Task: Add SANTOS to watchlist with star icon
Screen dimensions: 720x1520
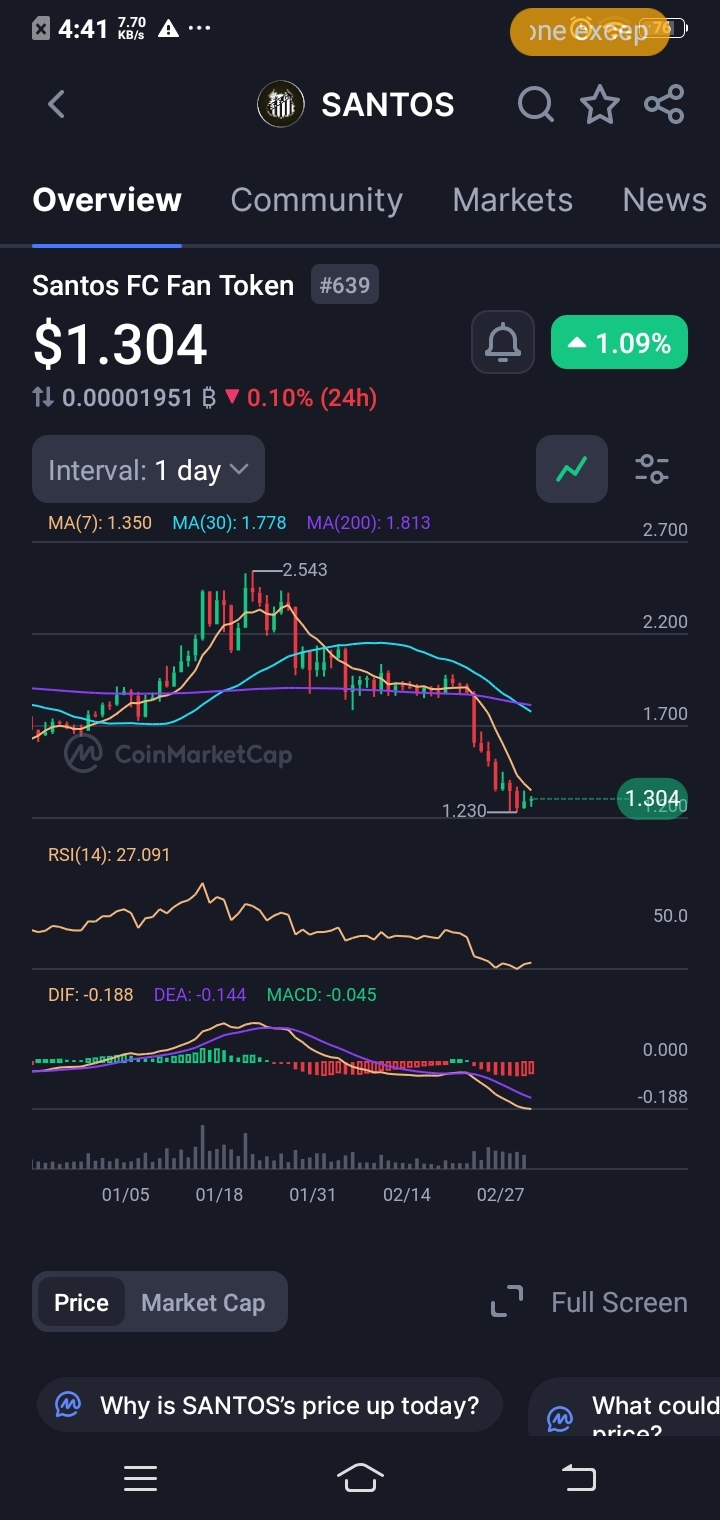Action: [600, 104]
